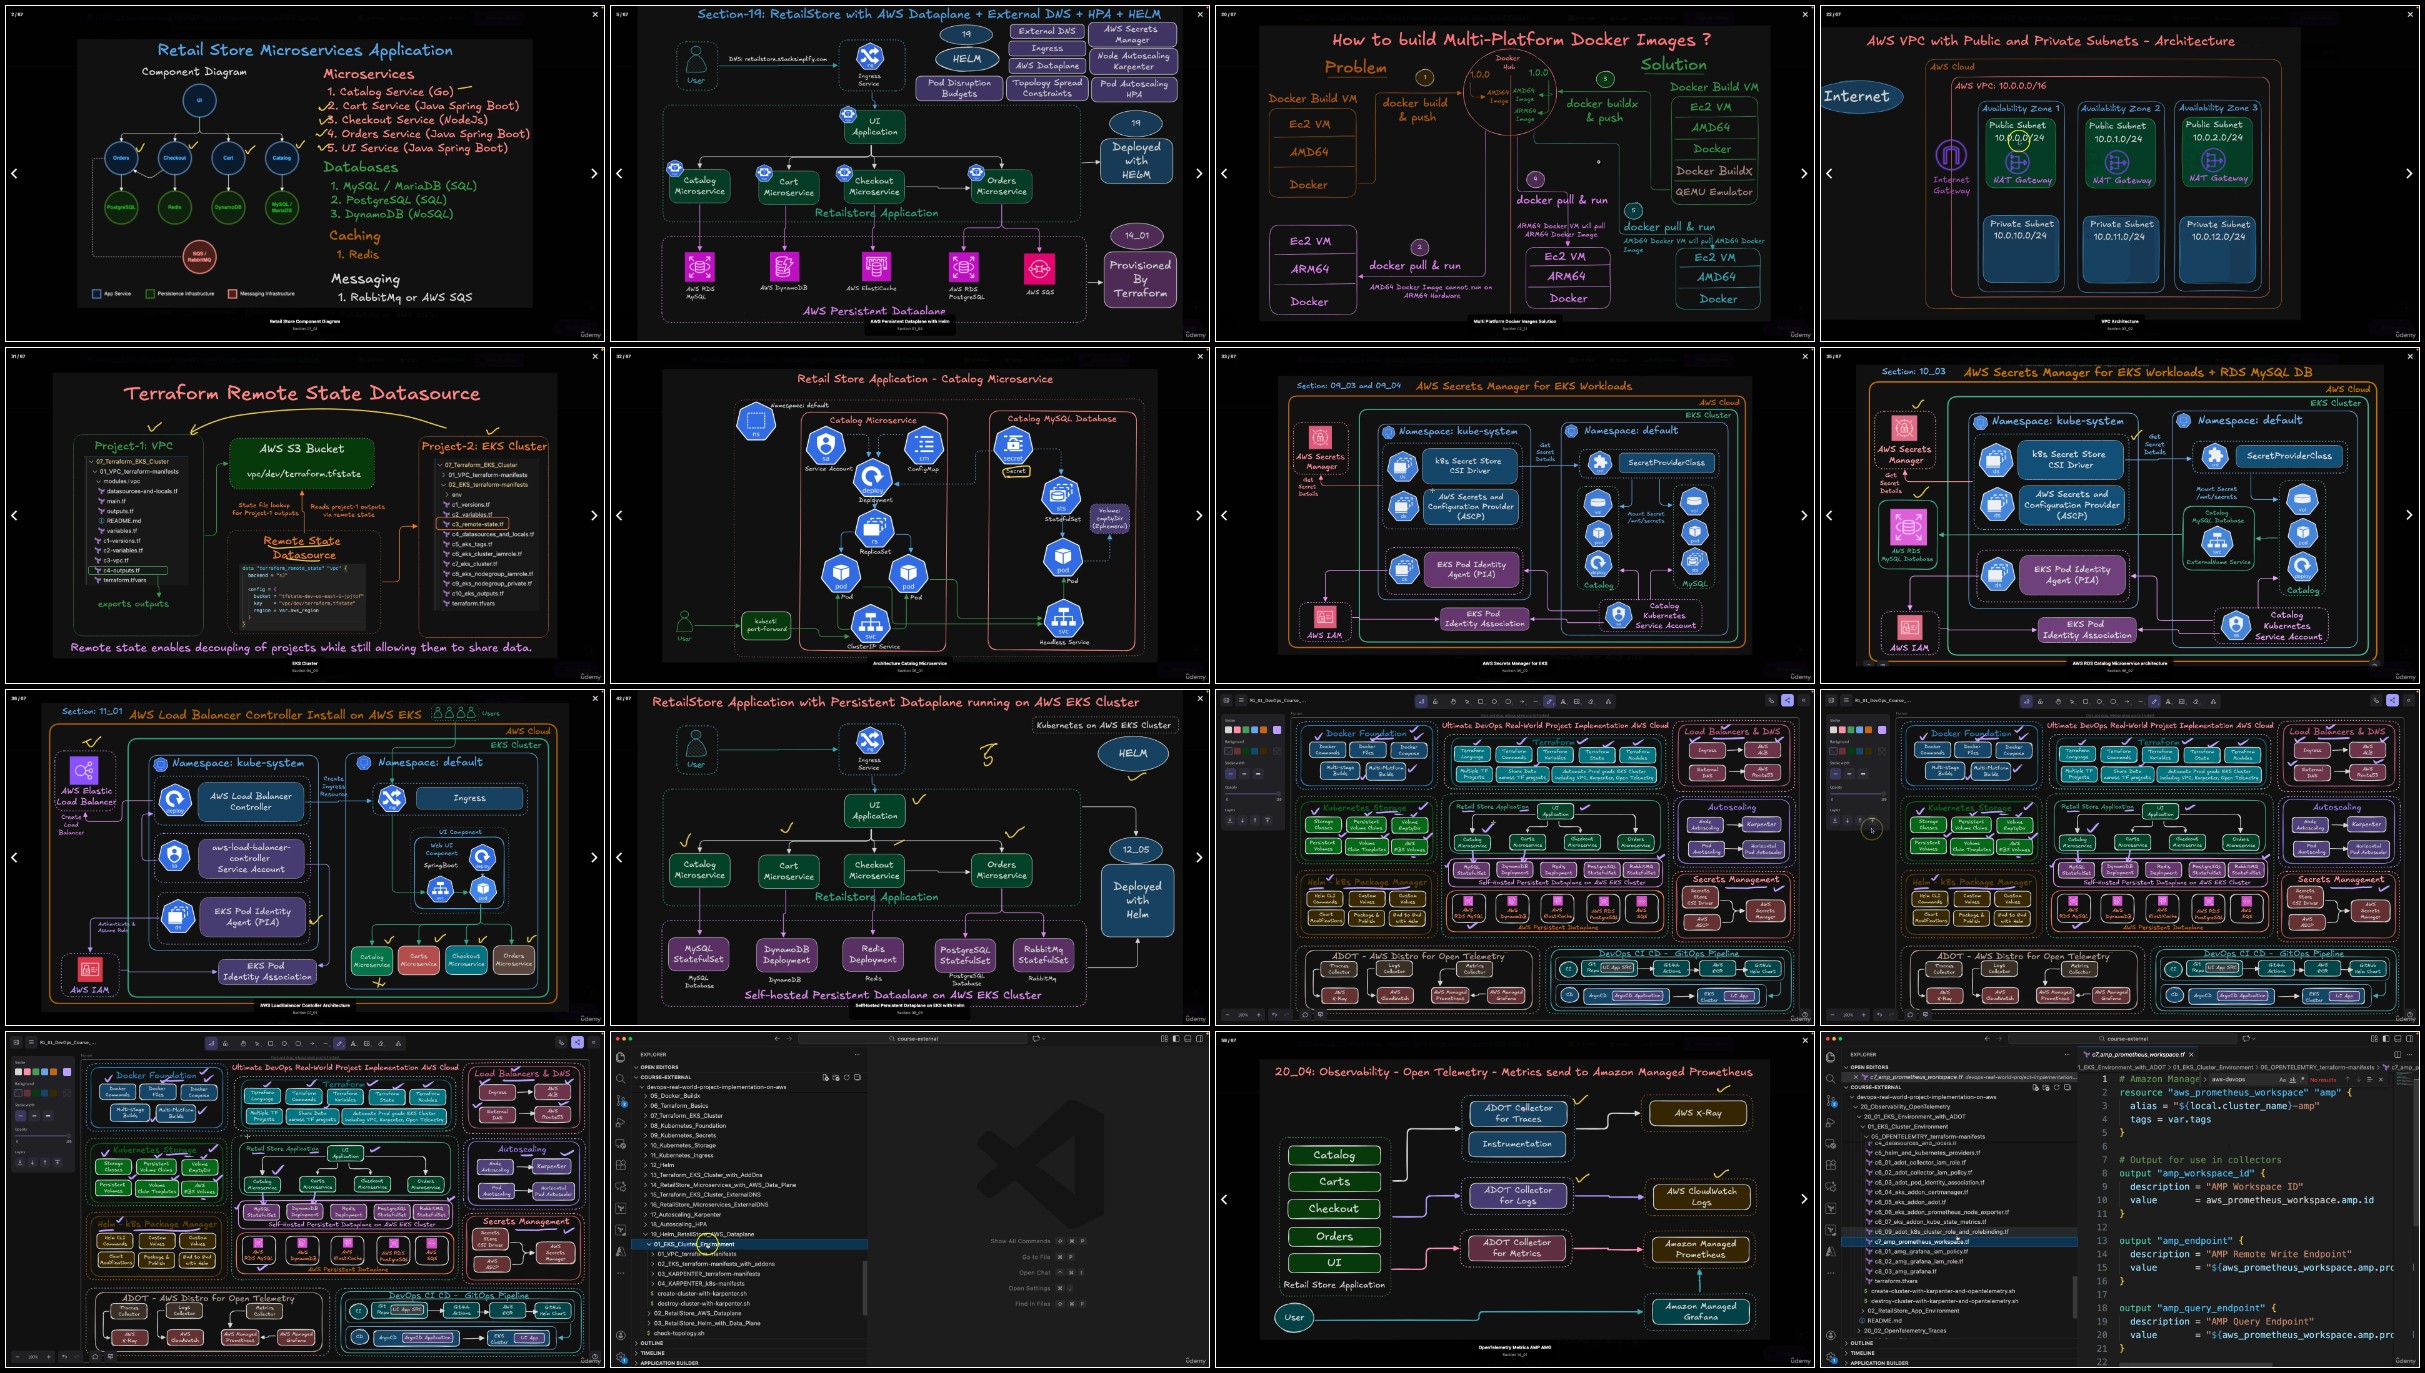Open Search view in VS Code window showing c7_amp_prometheus_workspace.tf
This screenshot has width=2425, height=1373.
coord(1831,1079)
